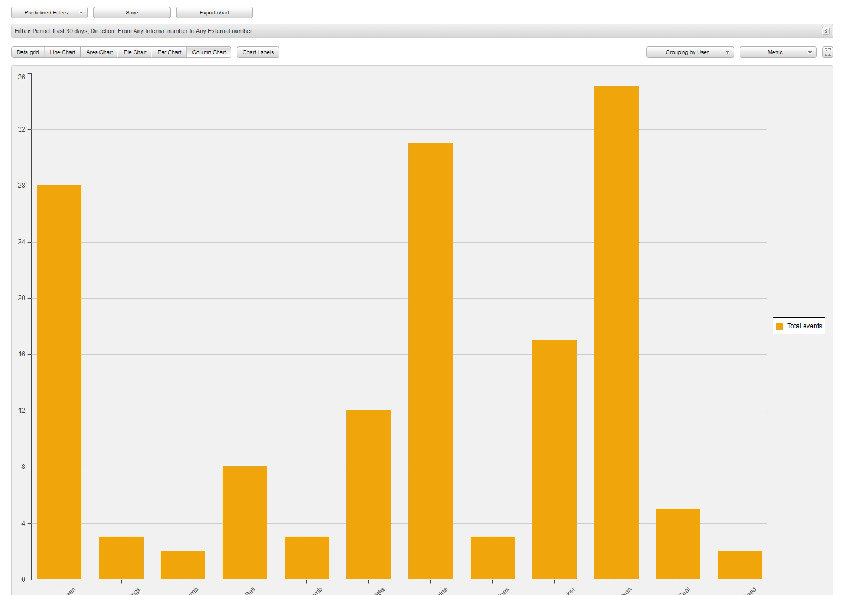The width and height of the screenshot is (842, 595).
Task: Click the rightmost short bar in chart
Action: (739, 565)
